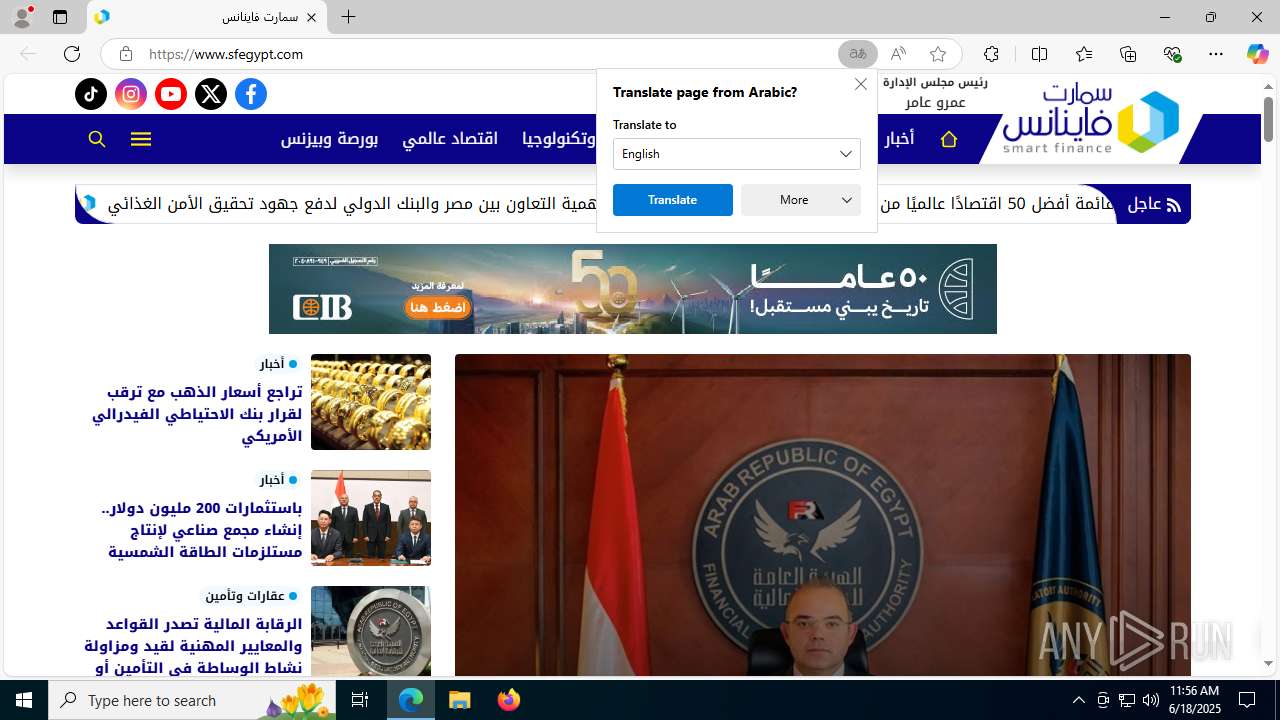Open the CIB 50 years banner ad
Viewport: 1280px width, 720px height.
(x=633, y=289)
